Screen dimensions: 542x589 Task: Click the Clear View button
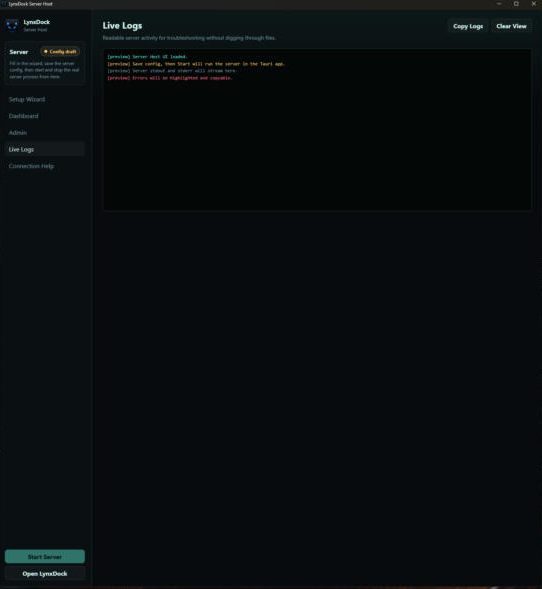[511, 26]
